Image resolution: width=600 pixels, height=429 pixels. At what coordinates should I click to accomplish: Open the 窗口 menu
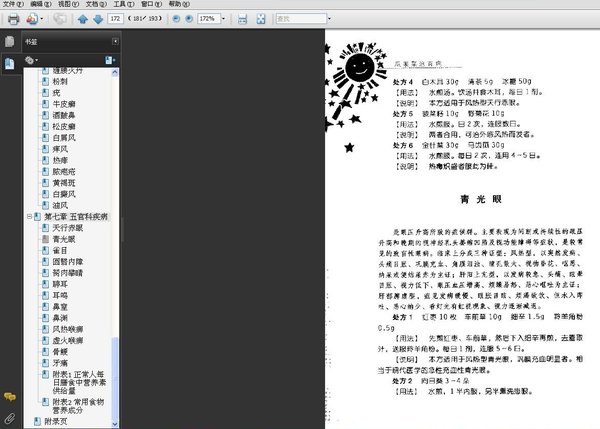click(x=152, y=4)
